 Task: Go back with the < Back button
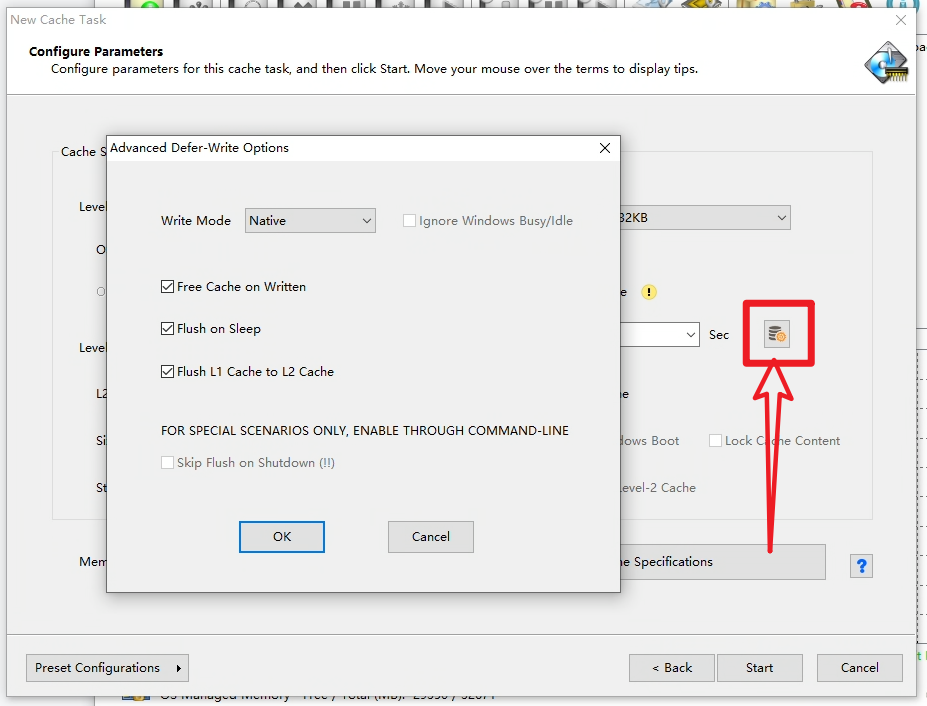click(x=672, y=668)
